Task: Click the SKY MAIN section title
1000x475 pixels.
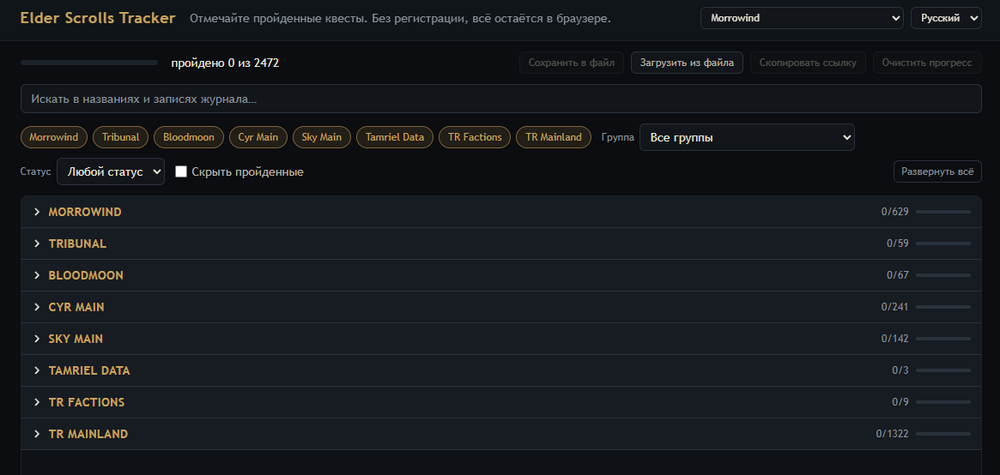Action: pos(76,339)
